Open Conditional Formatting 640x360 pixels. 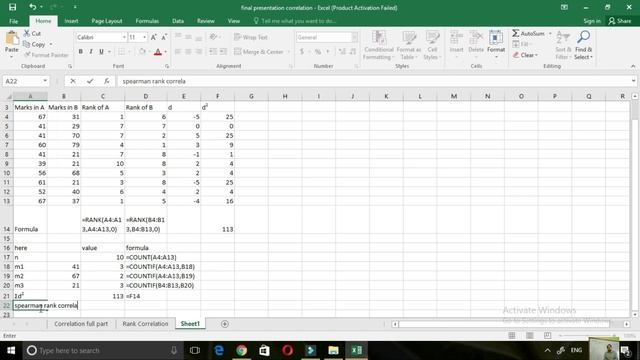[379, 45]
